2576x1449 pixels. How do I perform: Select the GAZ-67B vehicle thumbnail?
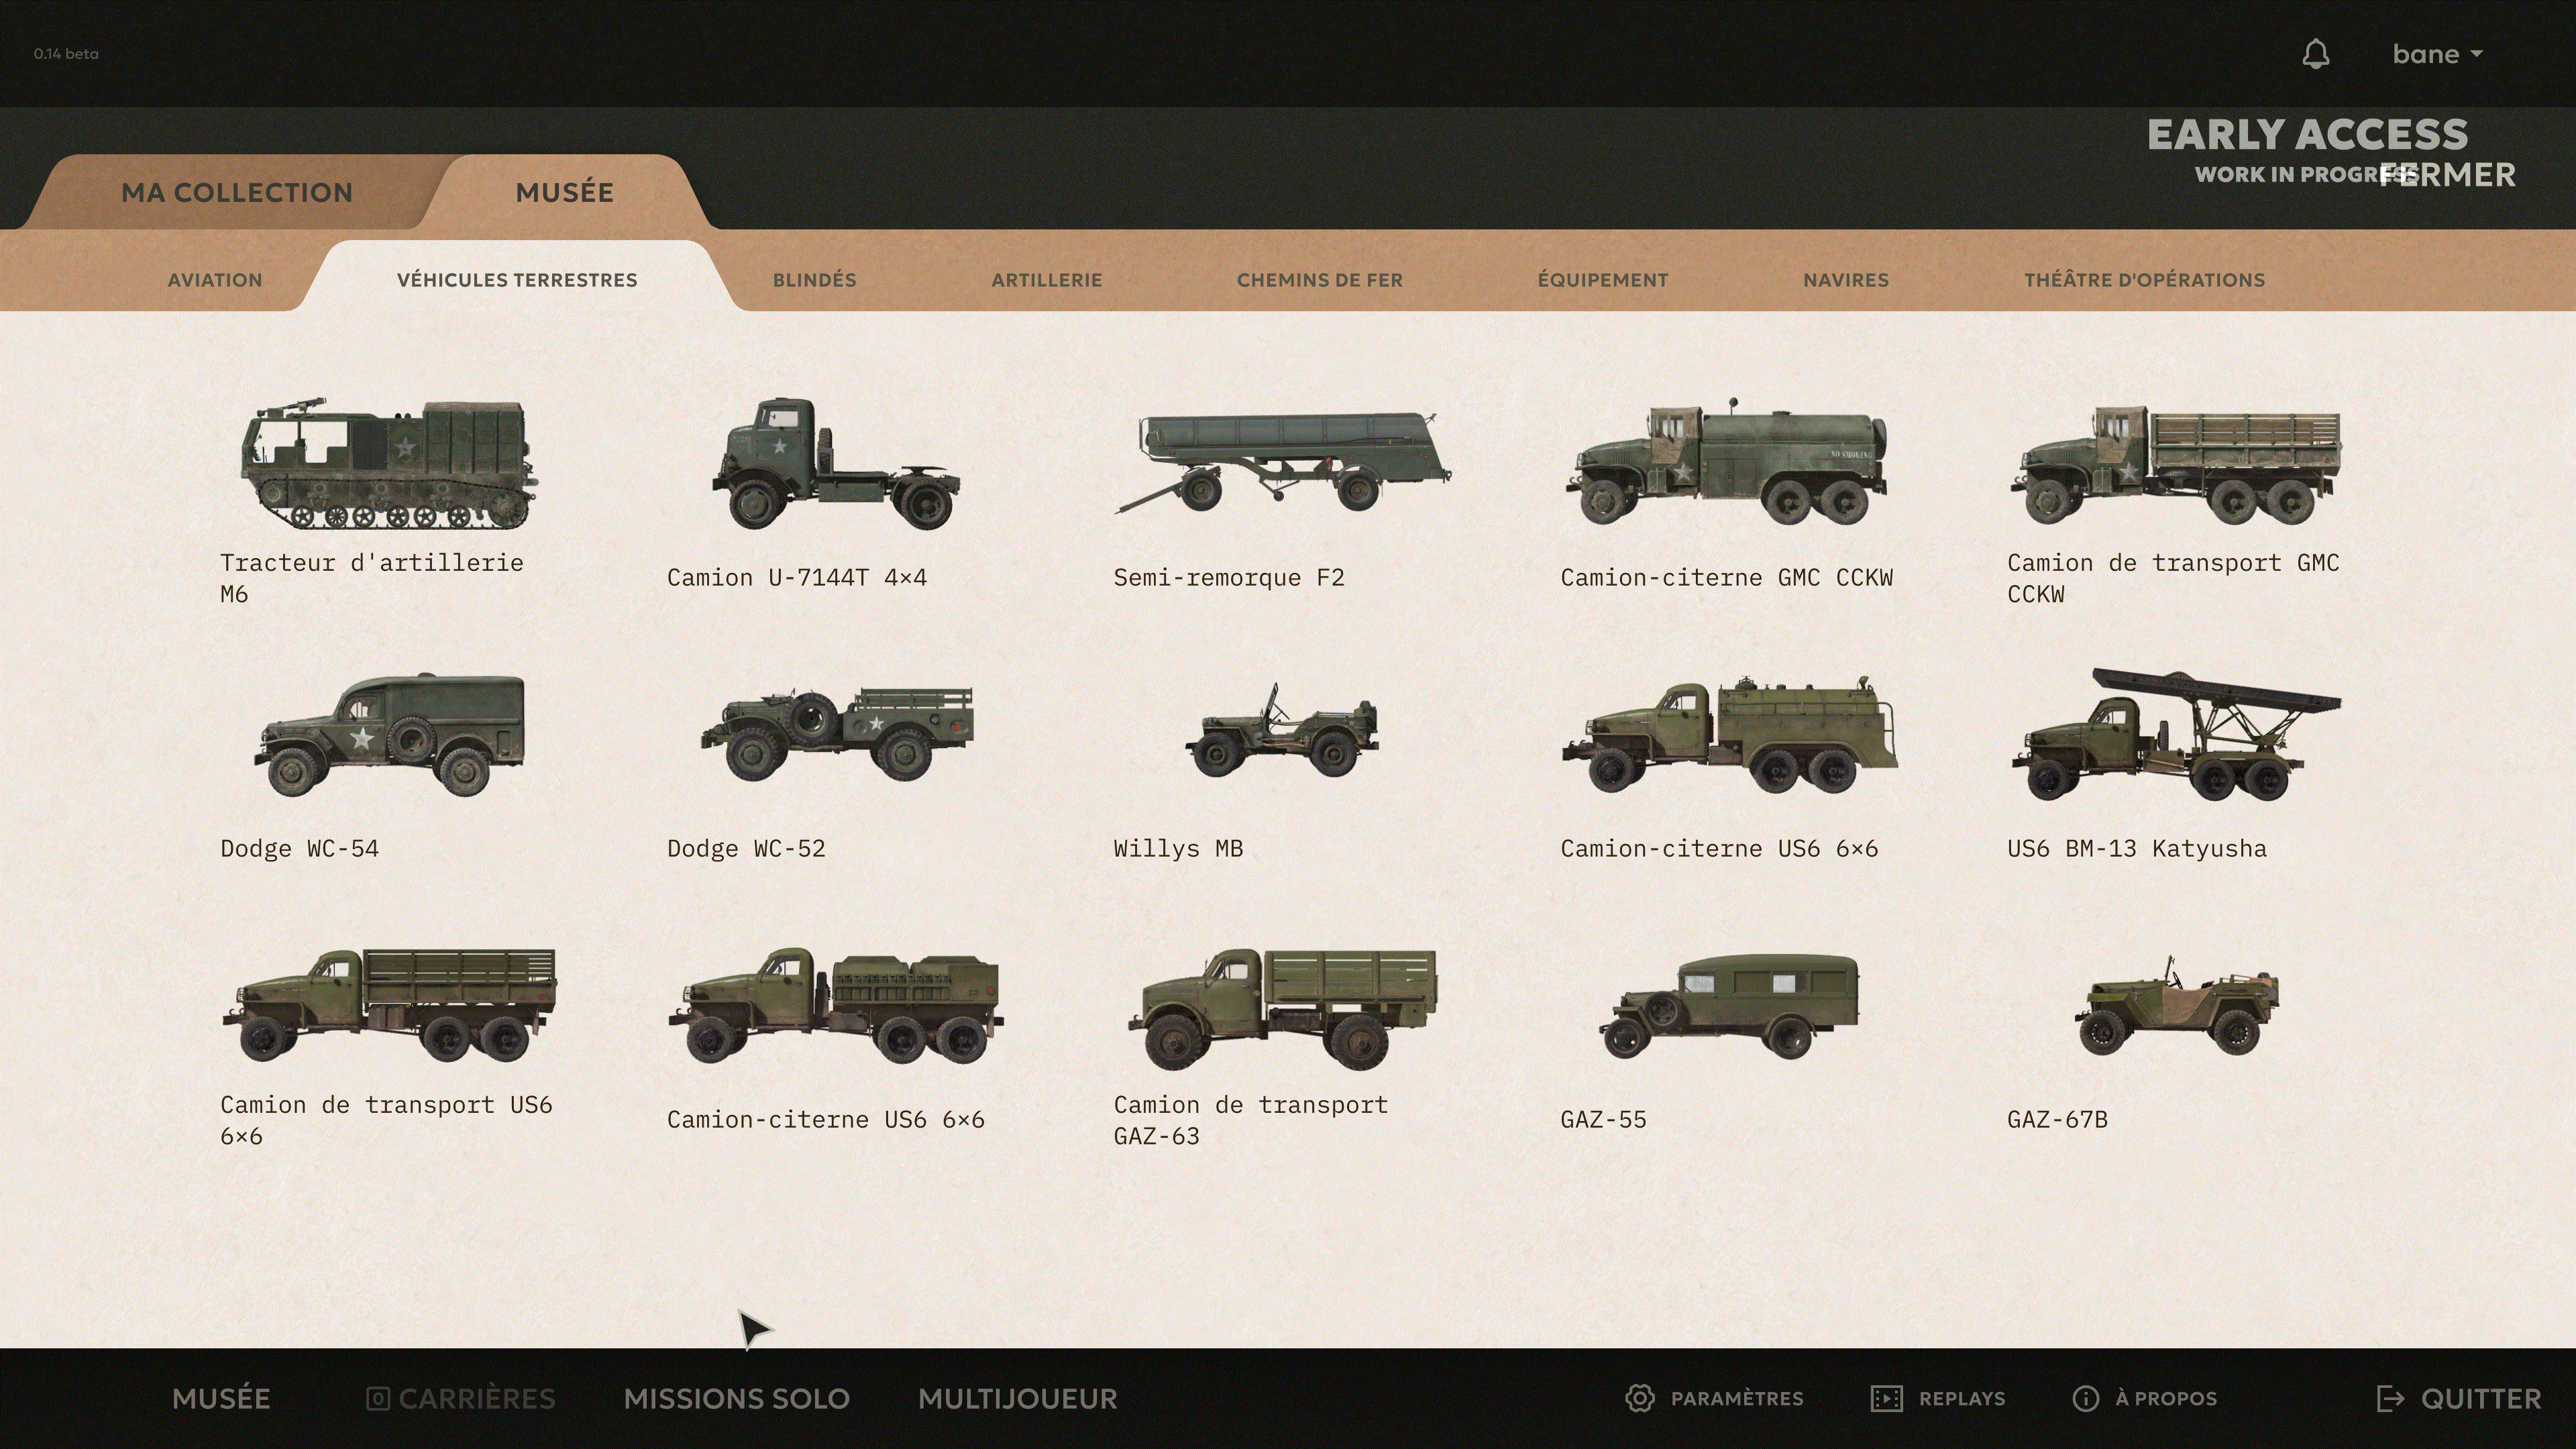pos(2176,1005)
